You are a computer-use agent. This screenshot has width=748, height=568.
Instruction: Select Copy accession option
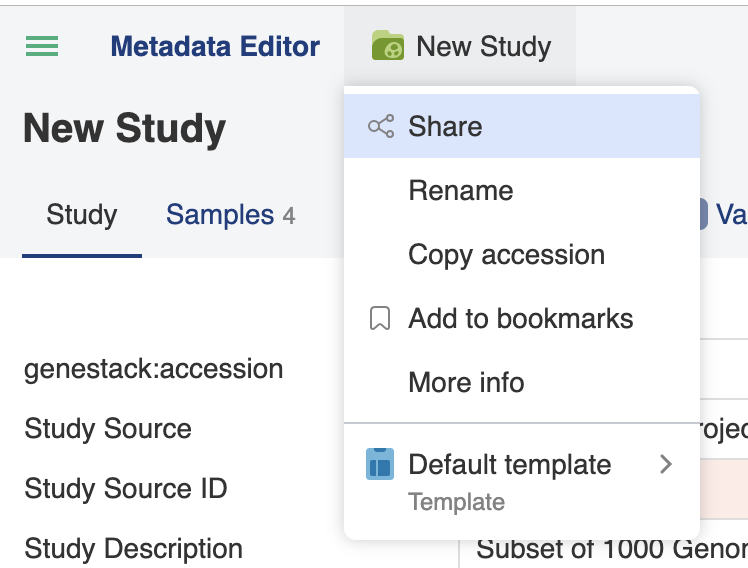click(522, 254)
